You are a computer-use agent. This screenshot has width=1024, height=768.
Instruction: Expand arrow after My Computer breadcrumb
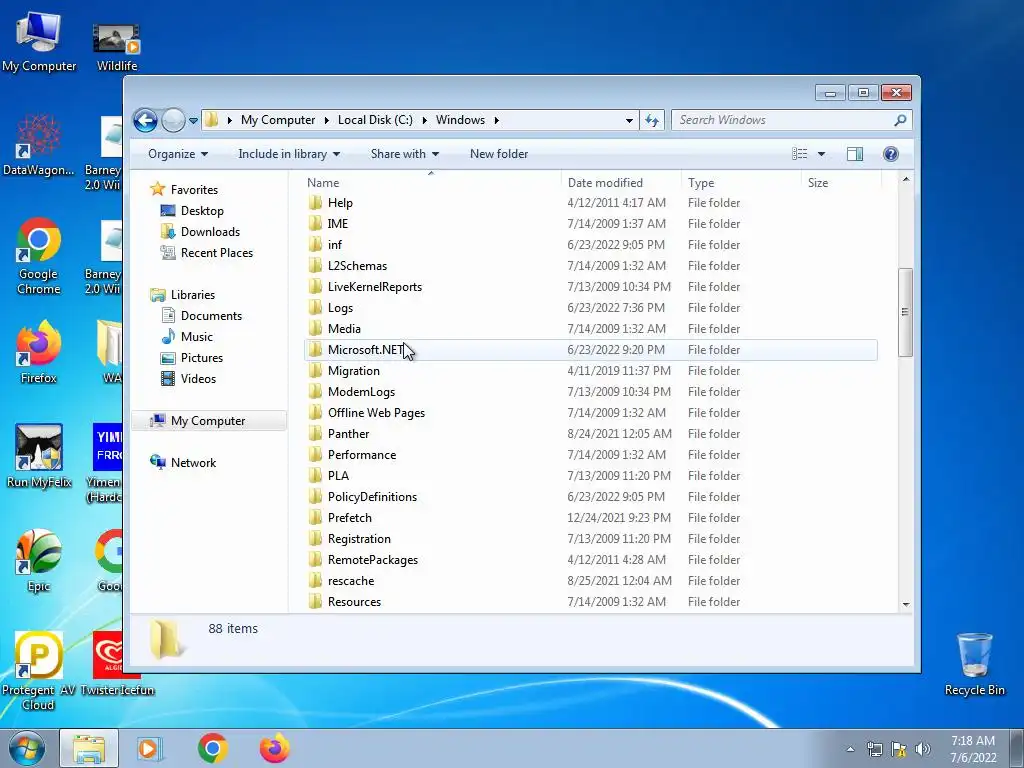(x=327, y=120)
